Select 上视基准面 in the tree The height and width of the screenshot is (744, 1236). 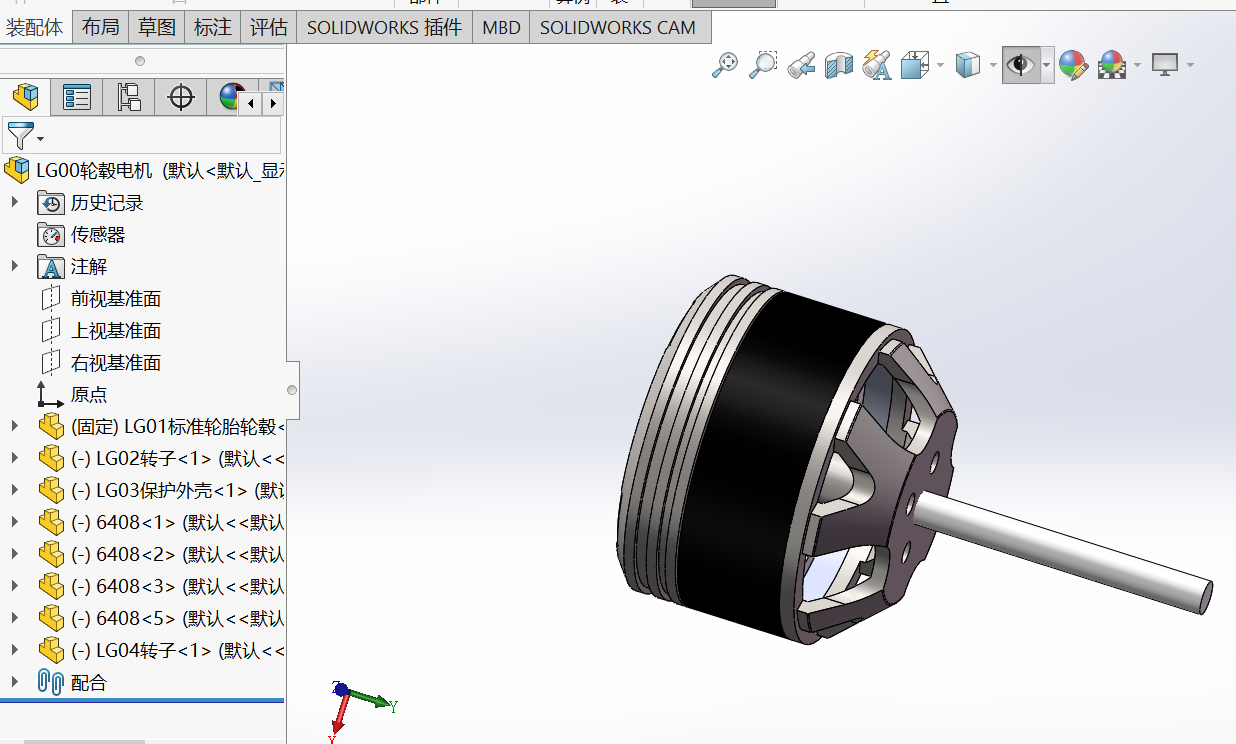coord(116,331)
